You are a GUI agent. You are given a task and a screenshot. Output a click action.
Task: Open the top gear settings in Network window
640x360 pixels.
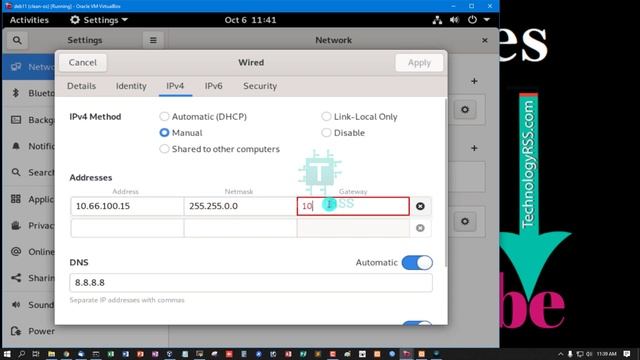tap(465, 109)
